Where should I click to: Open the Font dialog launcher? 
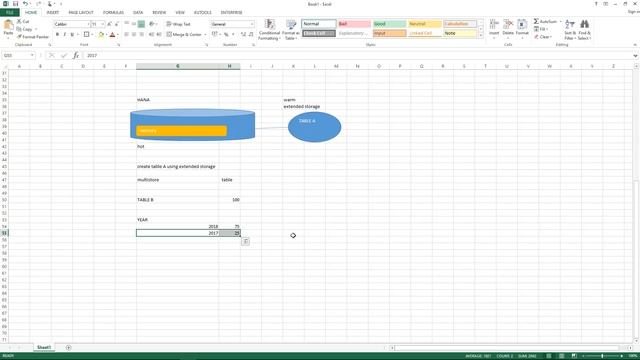click(118, 44)
